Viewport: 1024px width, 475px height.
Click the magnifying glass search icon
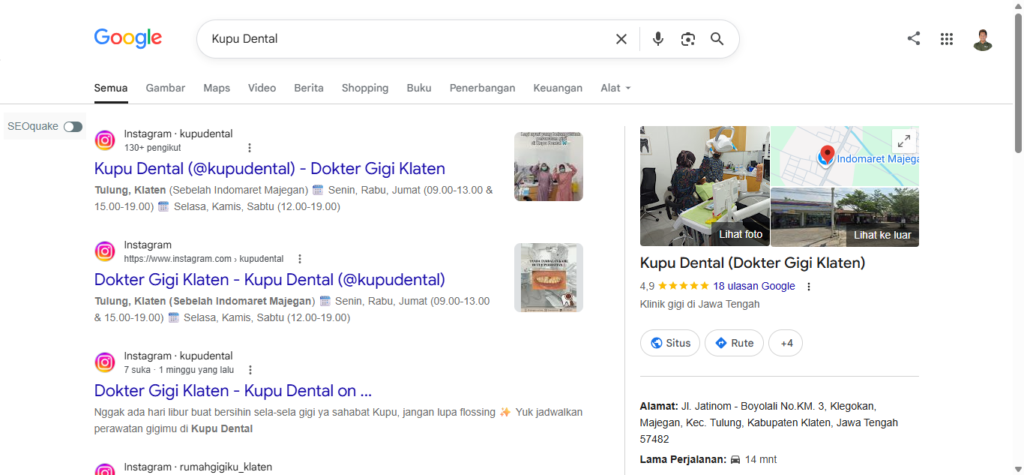tap(717, 39)
